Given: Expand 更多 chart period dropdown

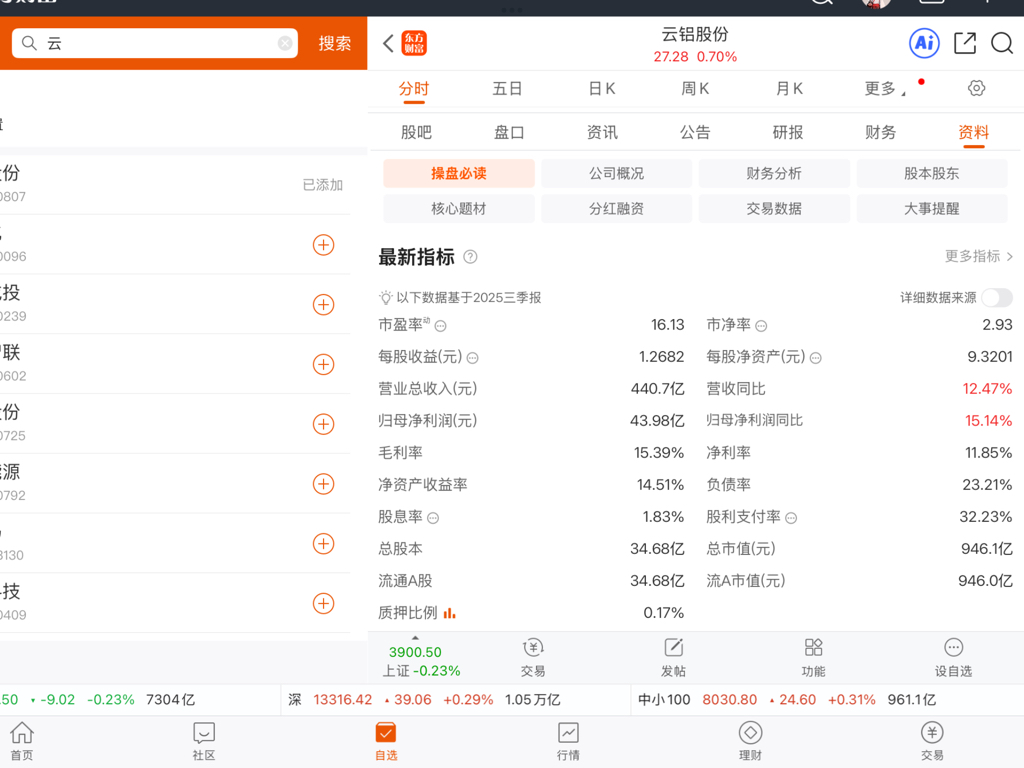Looking at the screenshot, I should [885, 89].
